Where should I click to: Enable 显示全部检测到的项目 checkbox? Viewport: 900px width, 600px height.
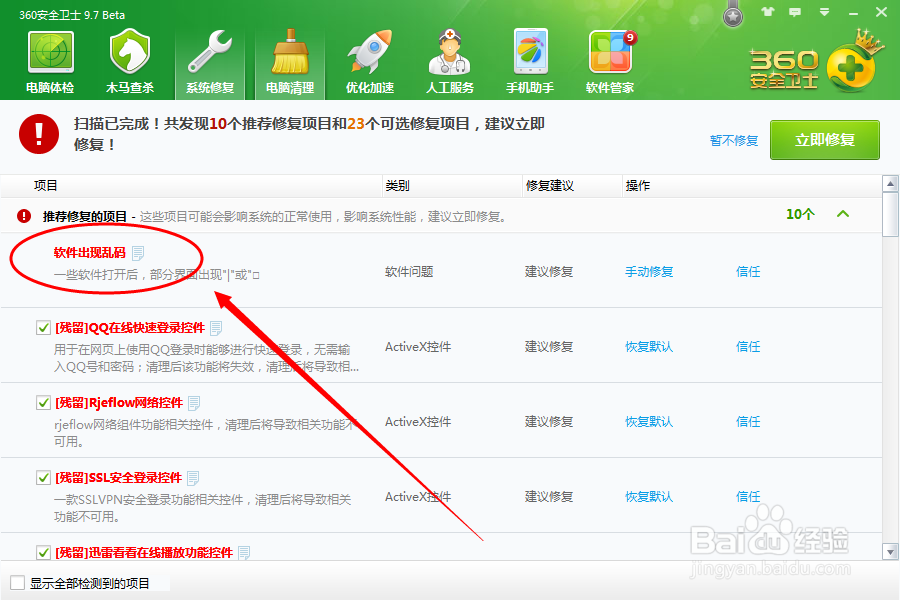(18, 583)
